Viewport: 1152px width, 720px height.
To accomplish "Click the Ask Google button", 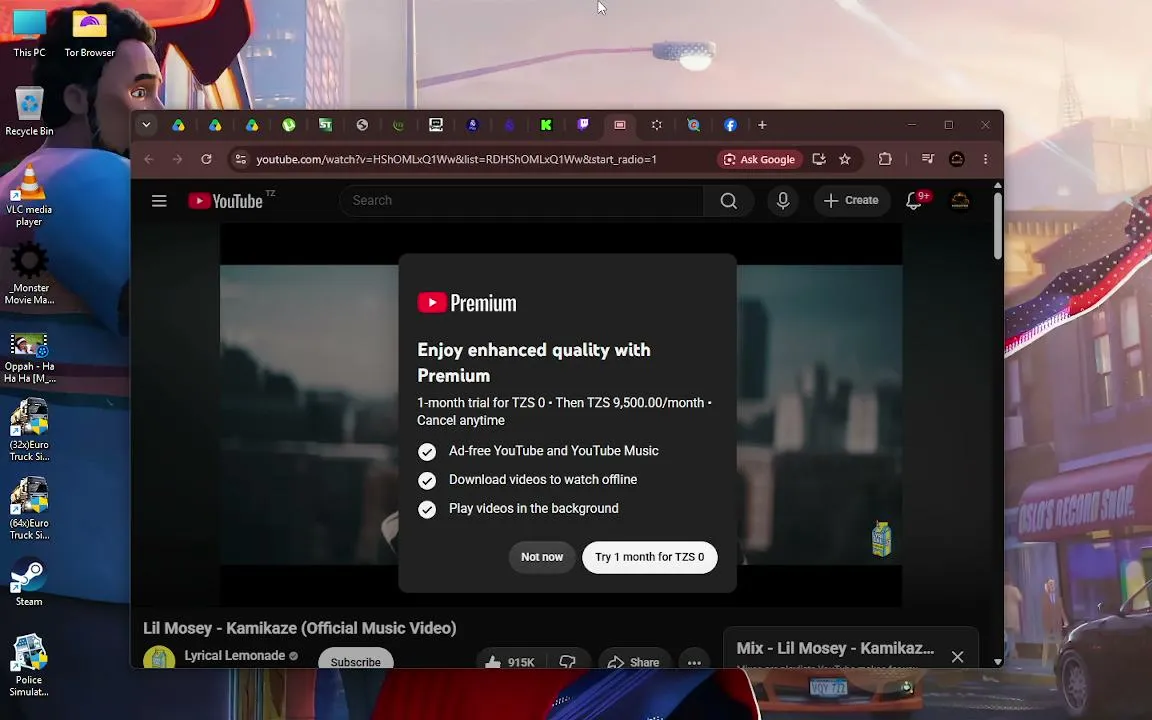I will pos(760,159).
